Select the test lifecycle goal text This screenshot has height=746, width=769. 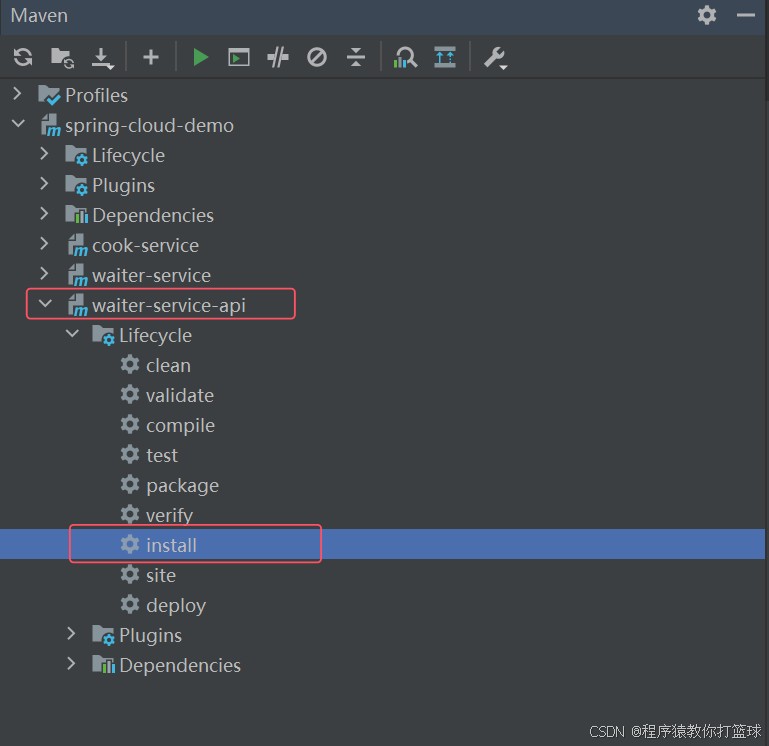(x=162, y=456)
